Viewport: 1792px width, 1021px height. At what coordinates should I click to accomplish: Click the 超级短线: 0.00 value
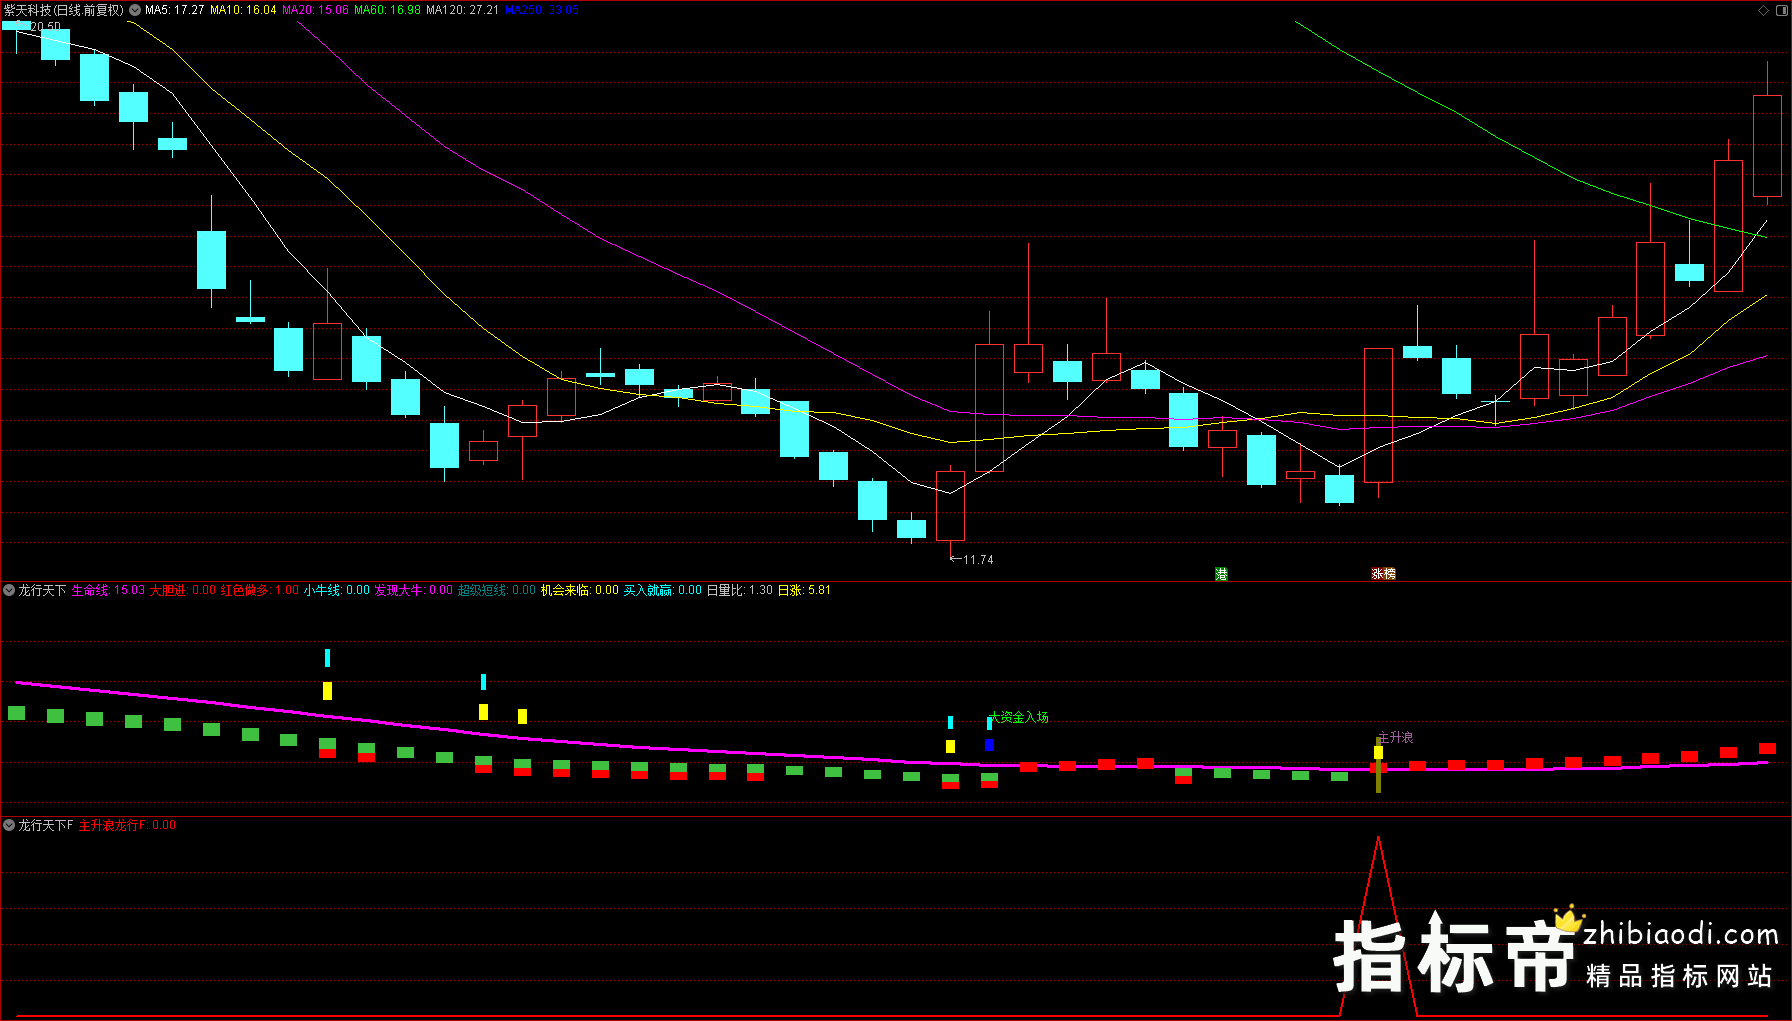point(497,590)
